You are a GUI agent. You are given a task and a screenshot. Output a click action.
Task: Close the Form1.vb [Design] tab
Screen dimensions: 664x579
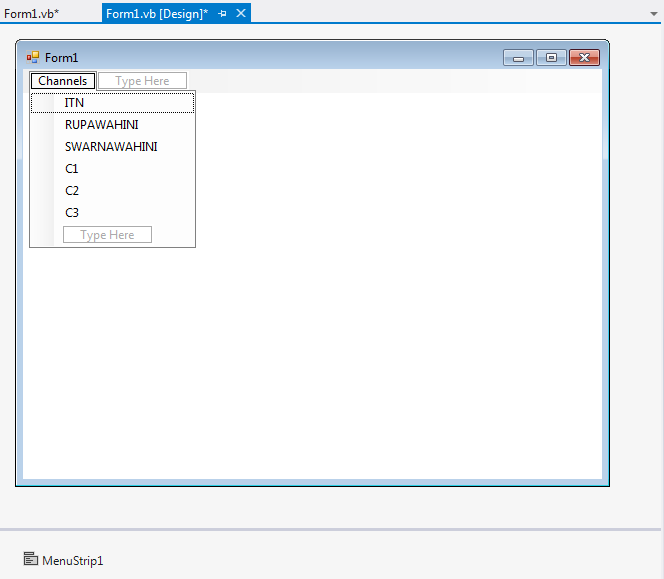pos(241,13)
